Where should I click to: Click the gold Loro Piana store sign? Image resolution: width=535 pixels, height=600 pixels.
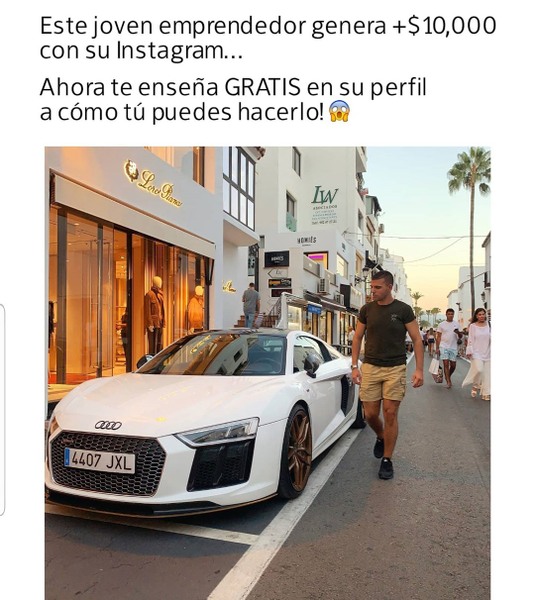[153, 183]
